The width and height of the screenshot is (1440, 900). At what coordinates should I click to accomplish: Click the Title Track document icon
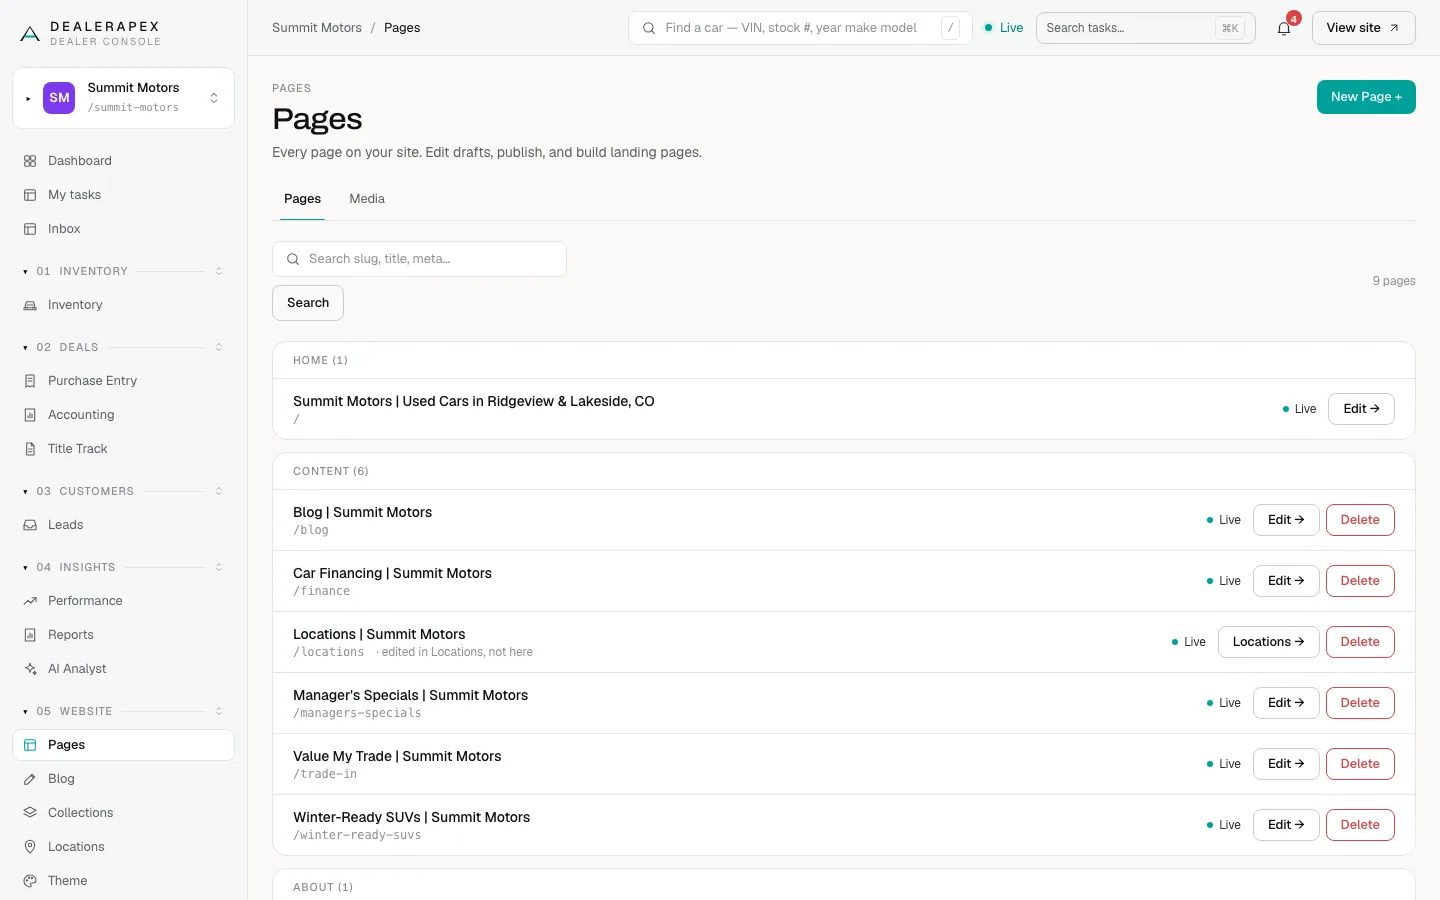30,449
